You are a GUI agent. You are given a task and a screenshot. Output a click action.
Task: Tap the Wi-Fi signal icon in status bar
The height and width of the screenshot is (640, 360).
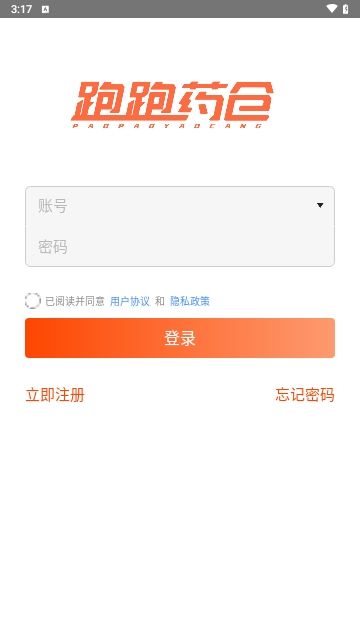click(x=332, y=9)
